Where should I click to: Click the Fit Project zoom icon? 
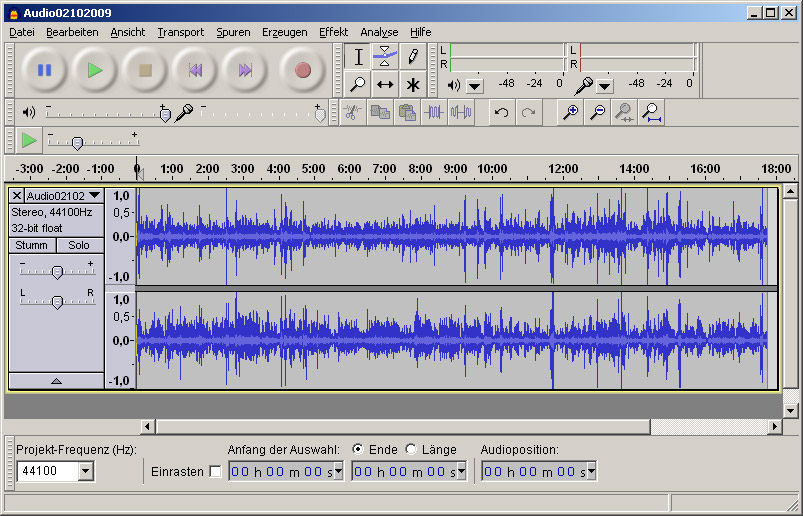click(651, 112)
